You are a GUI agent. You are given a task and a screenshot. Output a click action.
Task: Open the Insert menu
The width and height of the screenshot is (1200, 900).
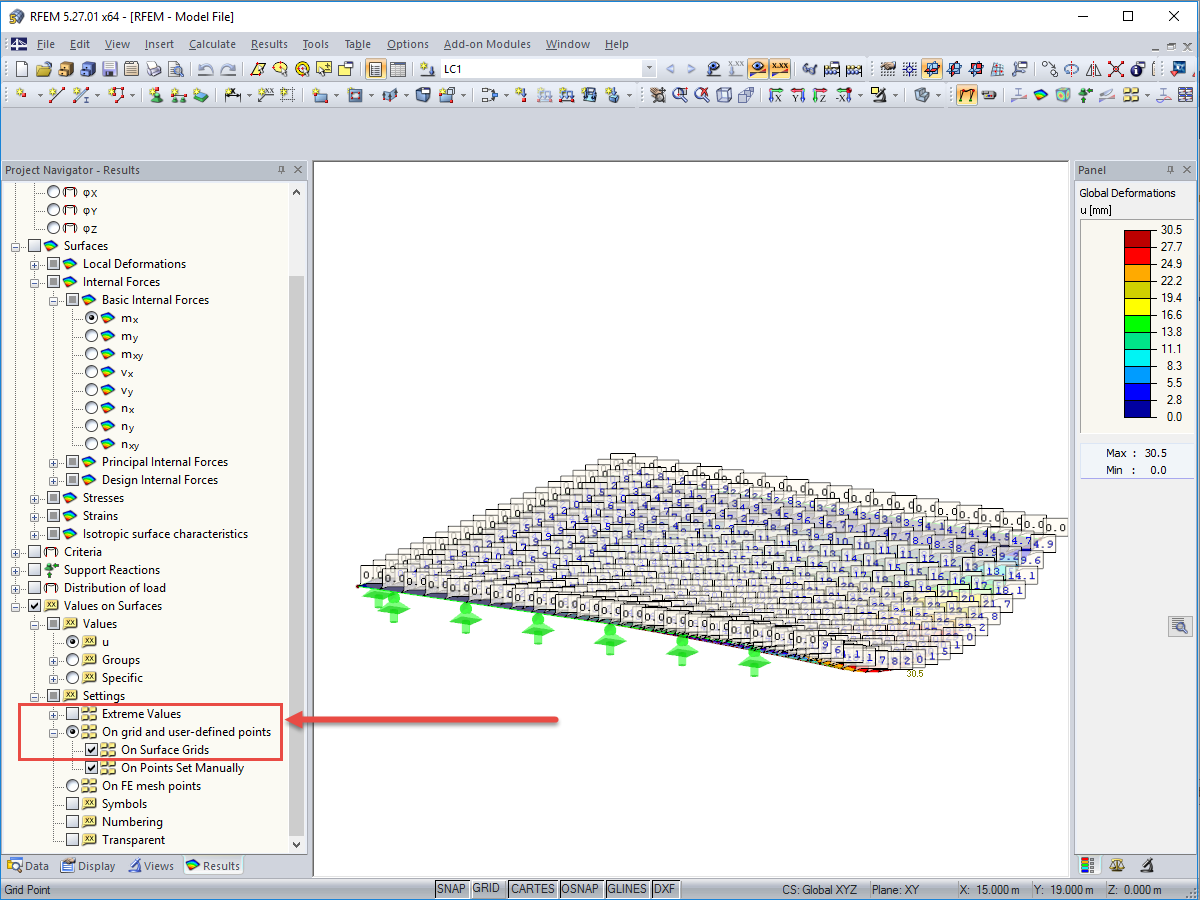tap(159, 44)
